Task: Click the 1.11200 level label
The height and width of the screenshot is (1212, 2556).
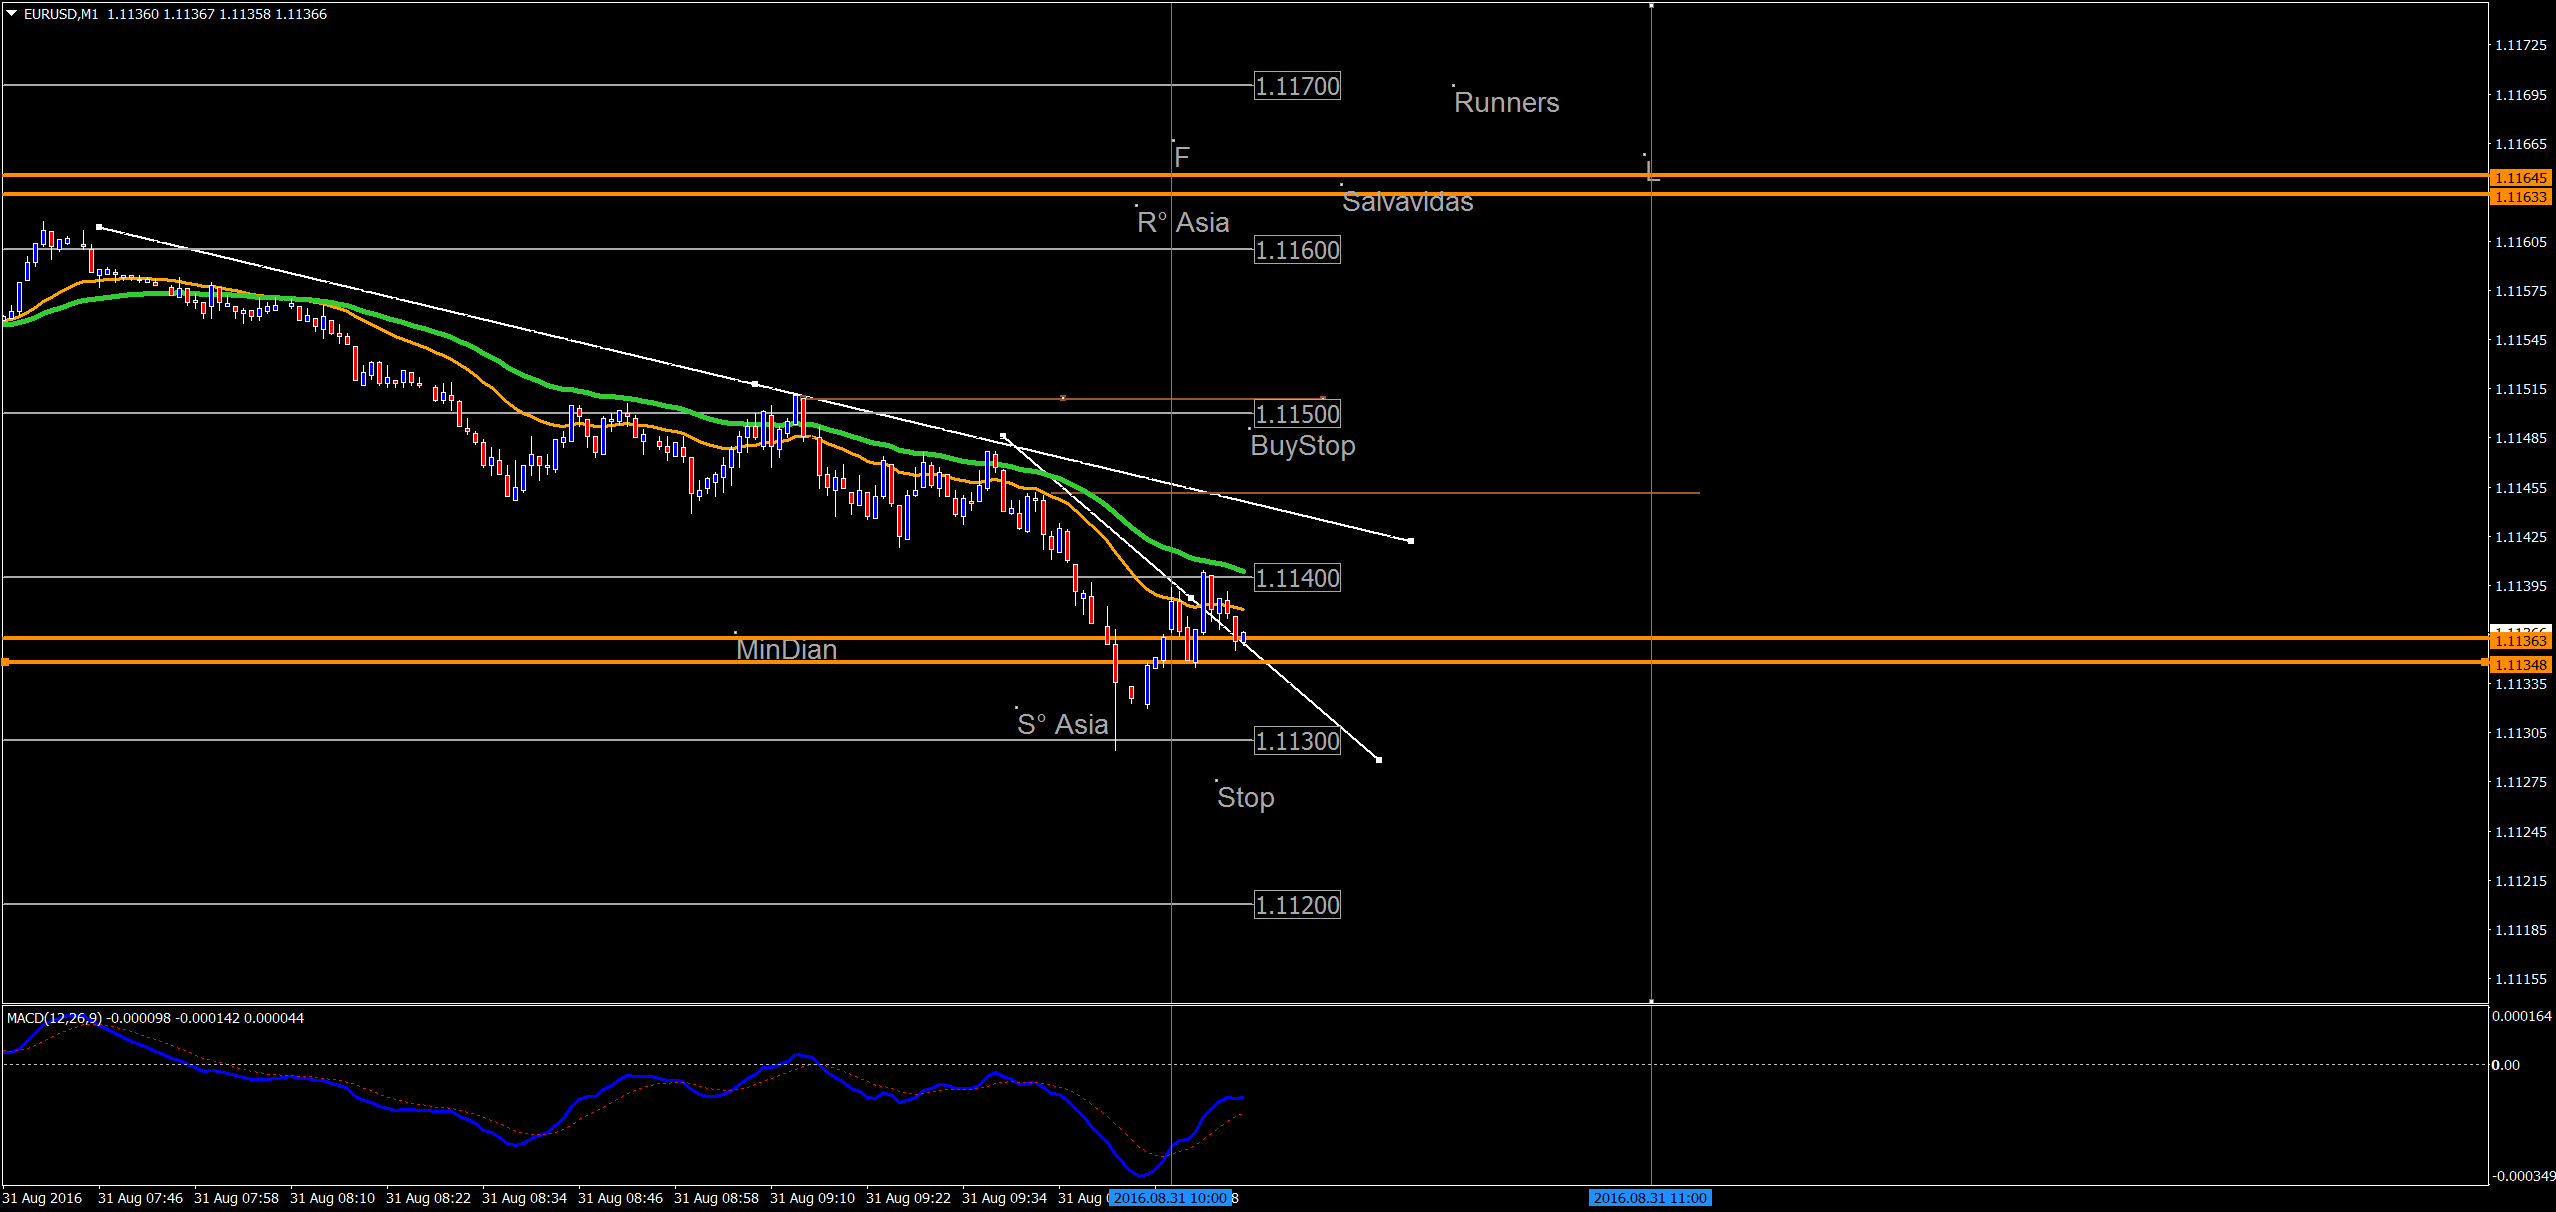Action: [1297, 906]
